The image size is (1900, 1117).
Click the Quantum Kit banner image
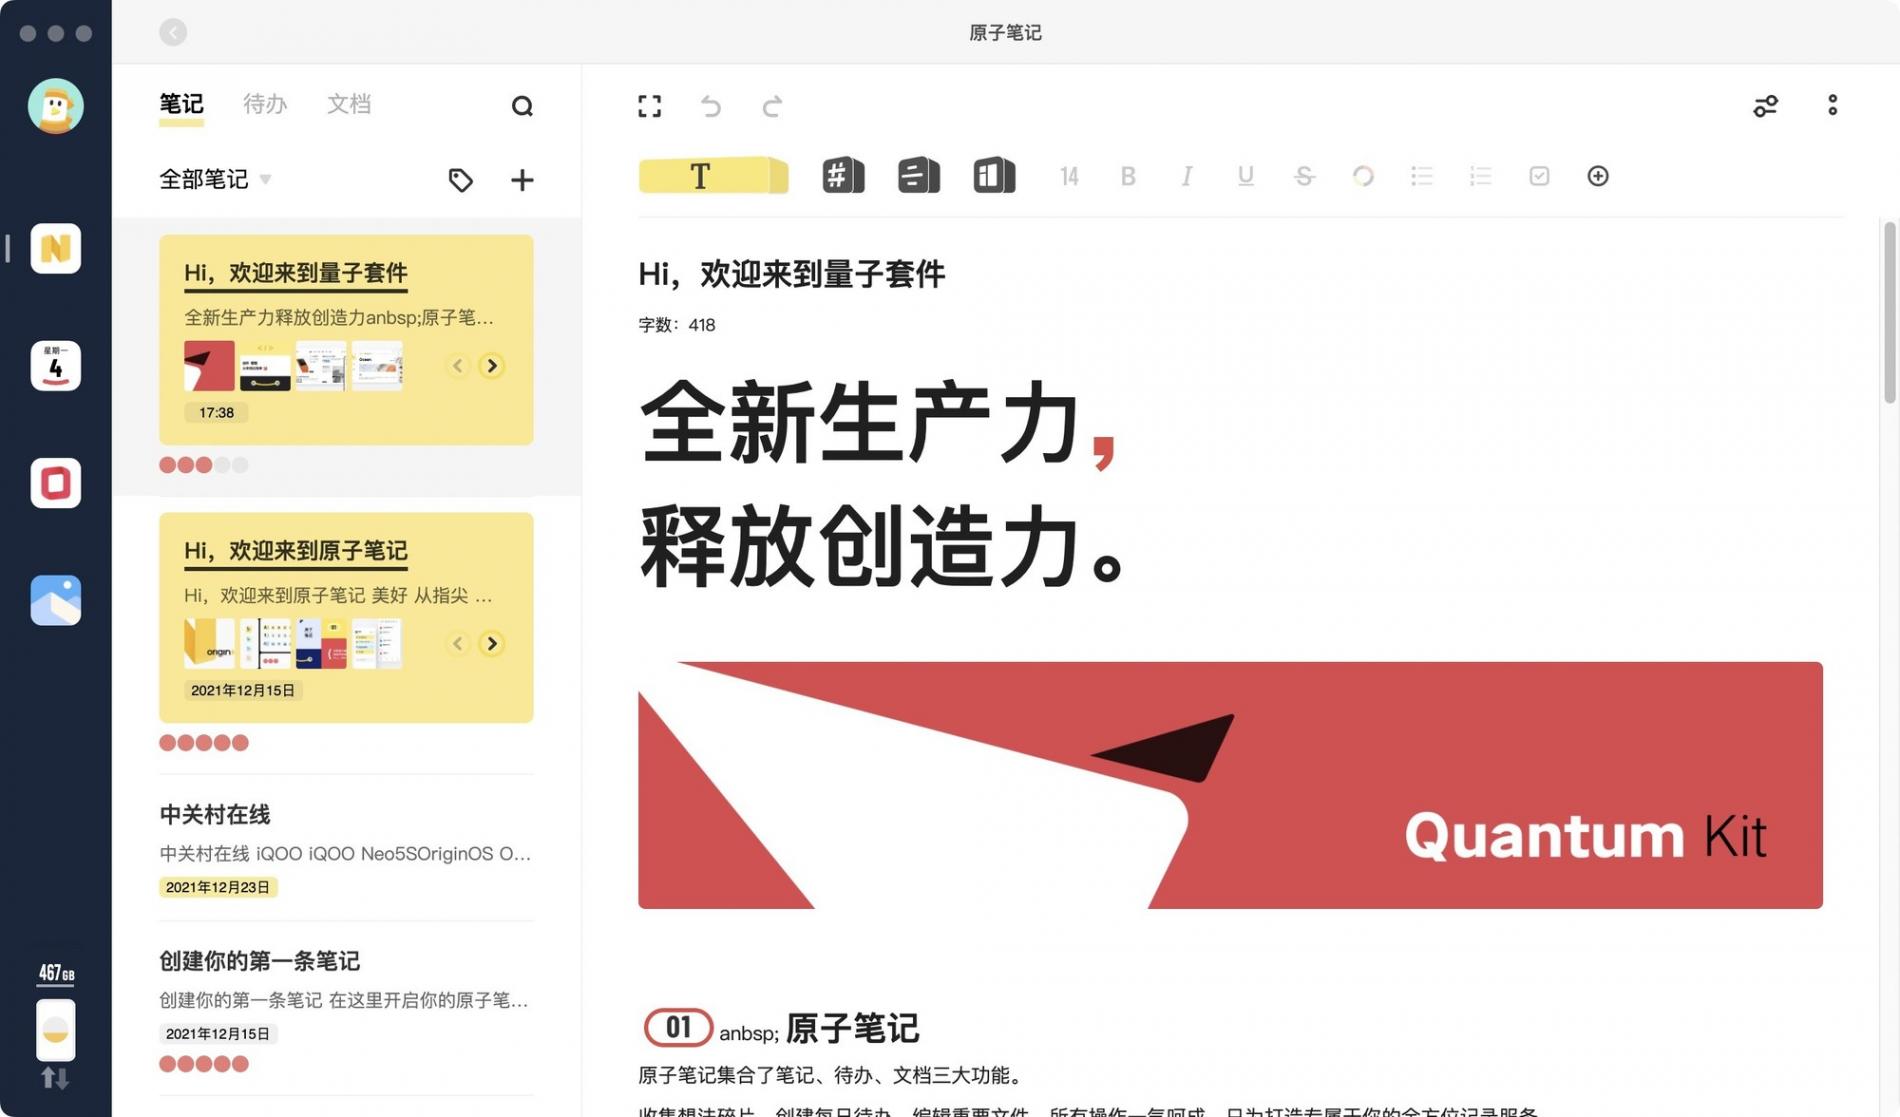tap(1230, 785)
